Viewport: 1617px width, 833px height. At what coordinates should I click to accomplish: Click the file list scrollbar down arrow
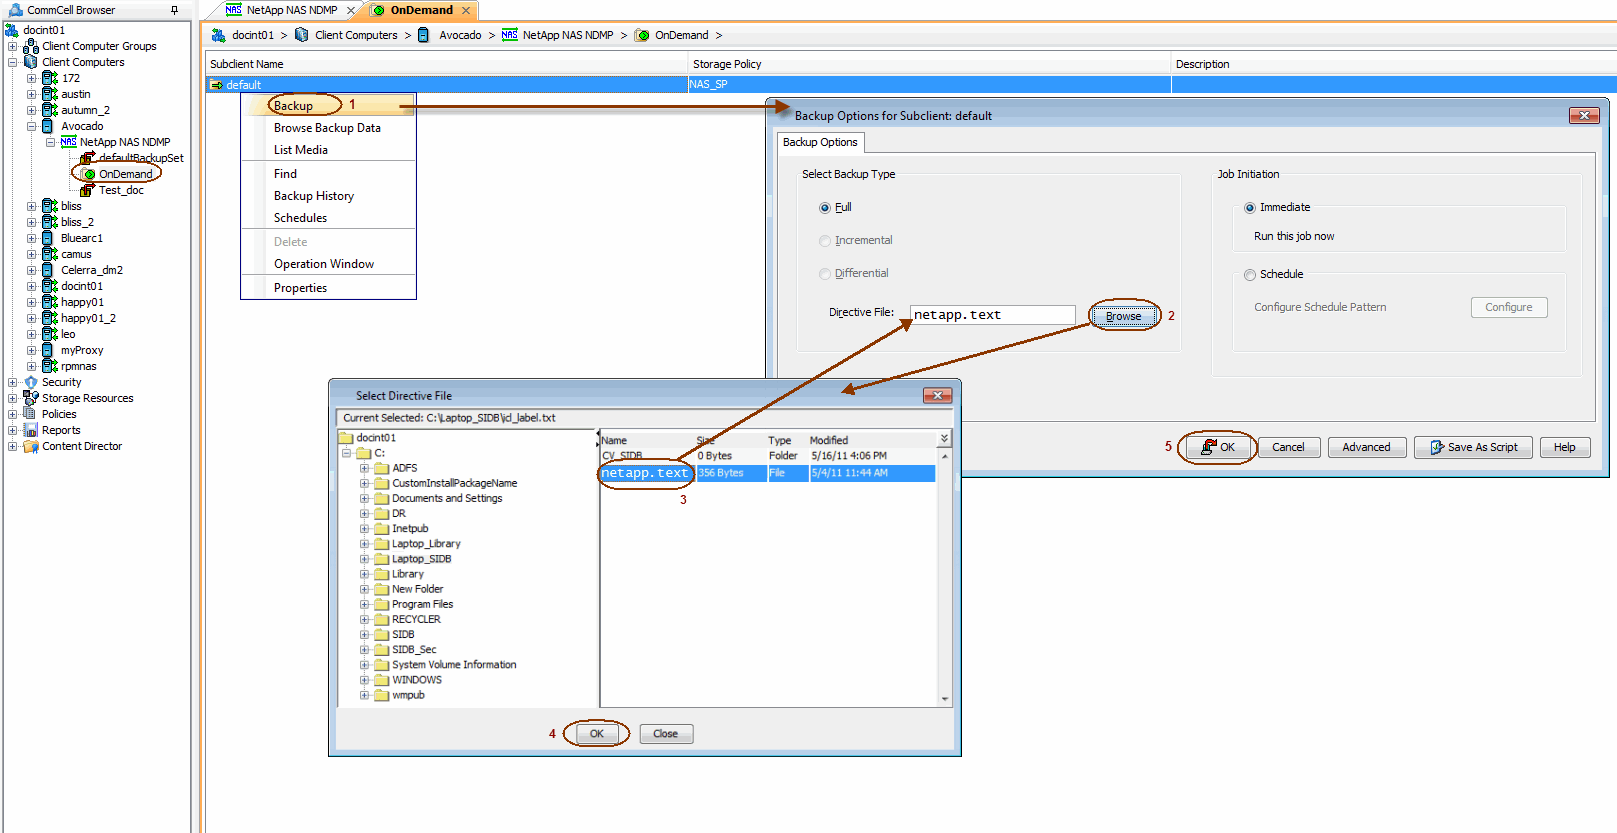945,699
